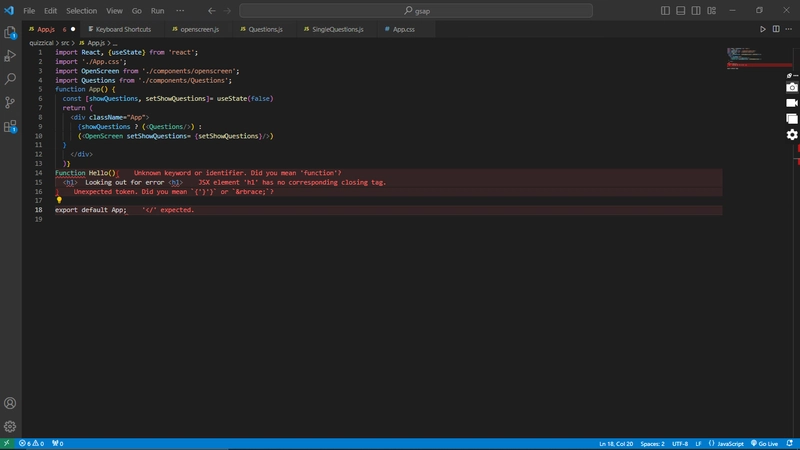Click the lightbulb quick fix icon

point(59,201)
